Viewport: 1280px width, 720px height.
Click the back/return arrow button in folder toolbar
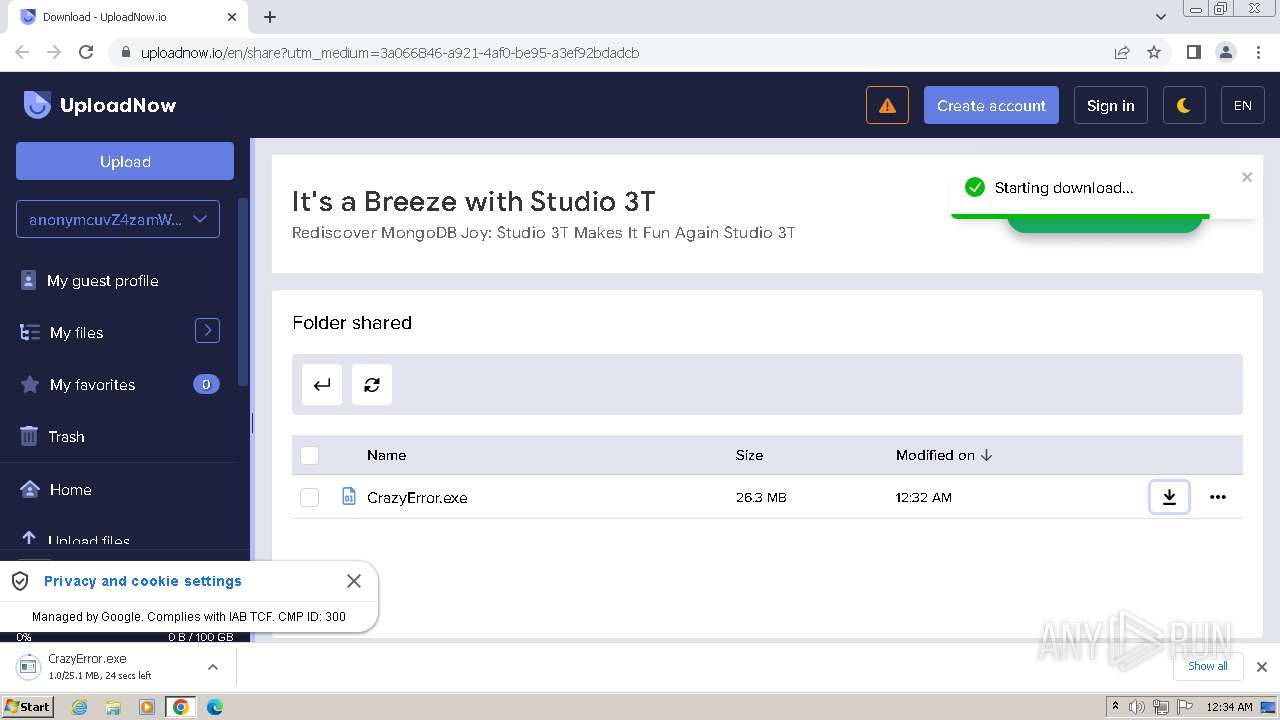322,385
